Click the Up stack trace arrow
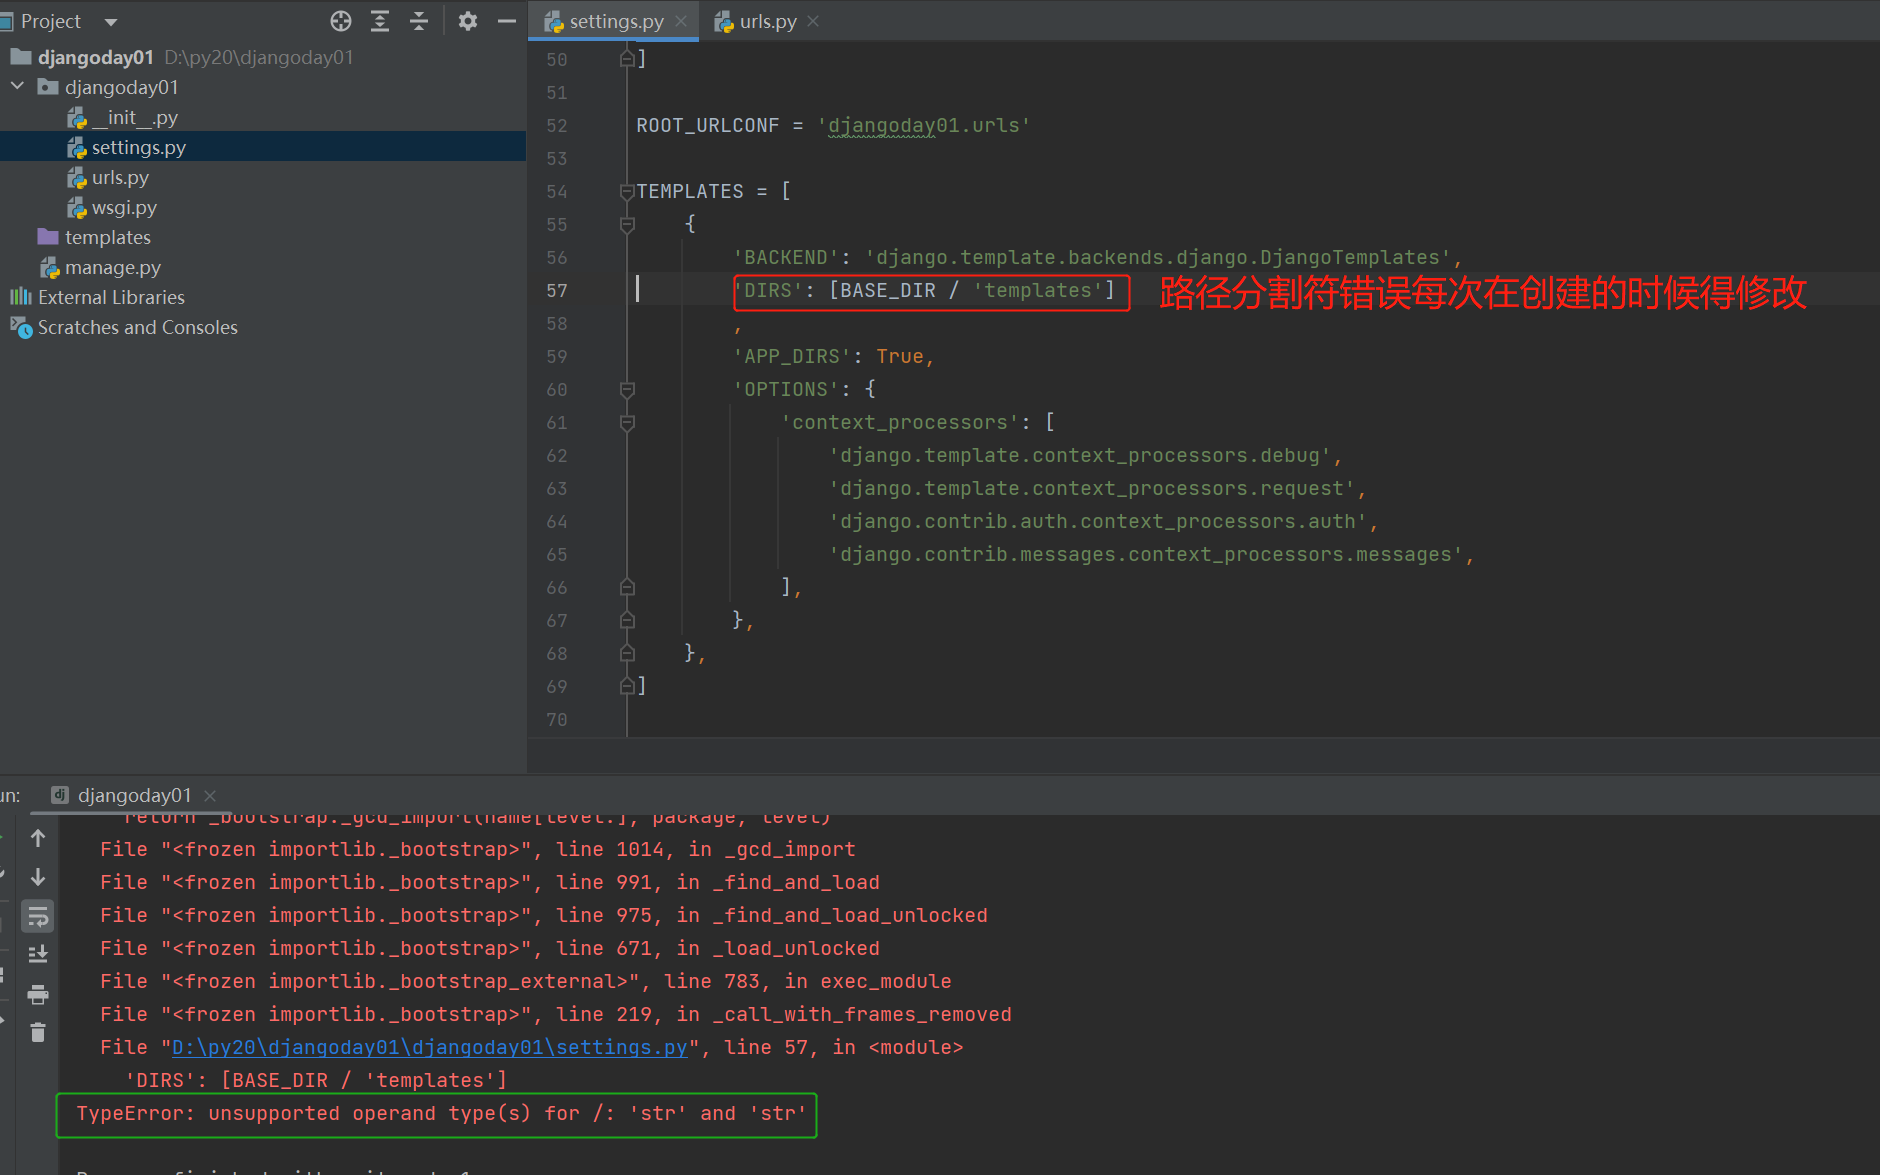 click(38, 838)
